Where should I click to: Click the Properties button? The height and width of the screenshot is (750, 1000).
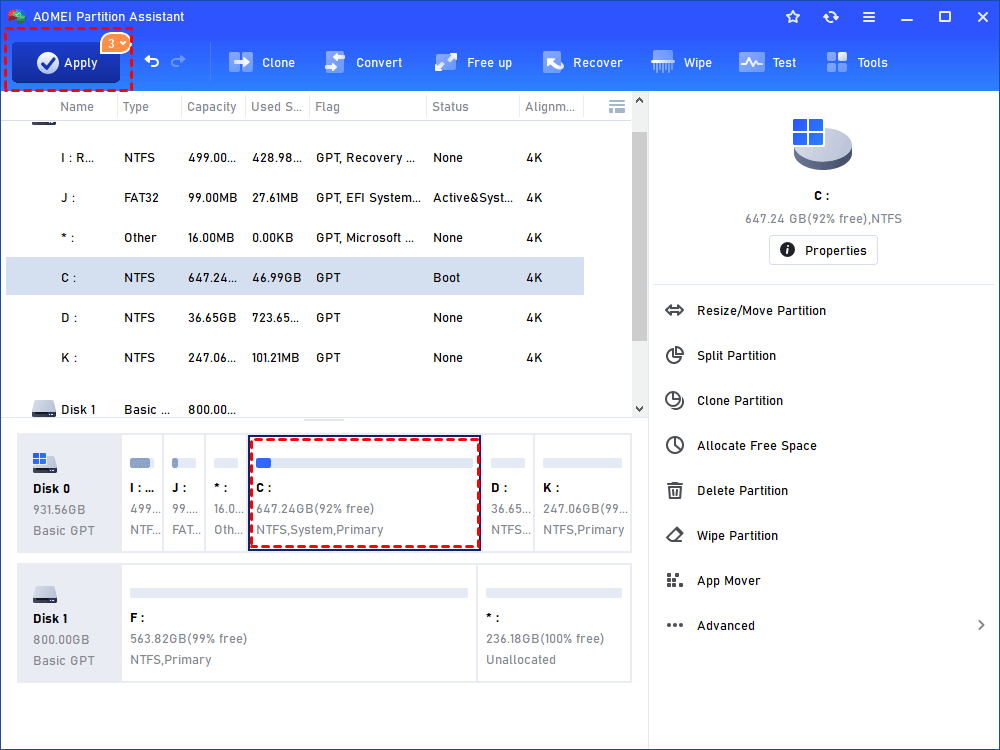(823, 250)
